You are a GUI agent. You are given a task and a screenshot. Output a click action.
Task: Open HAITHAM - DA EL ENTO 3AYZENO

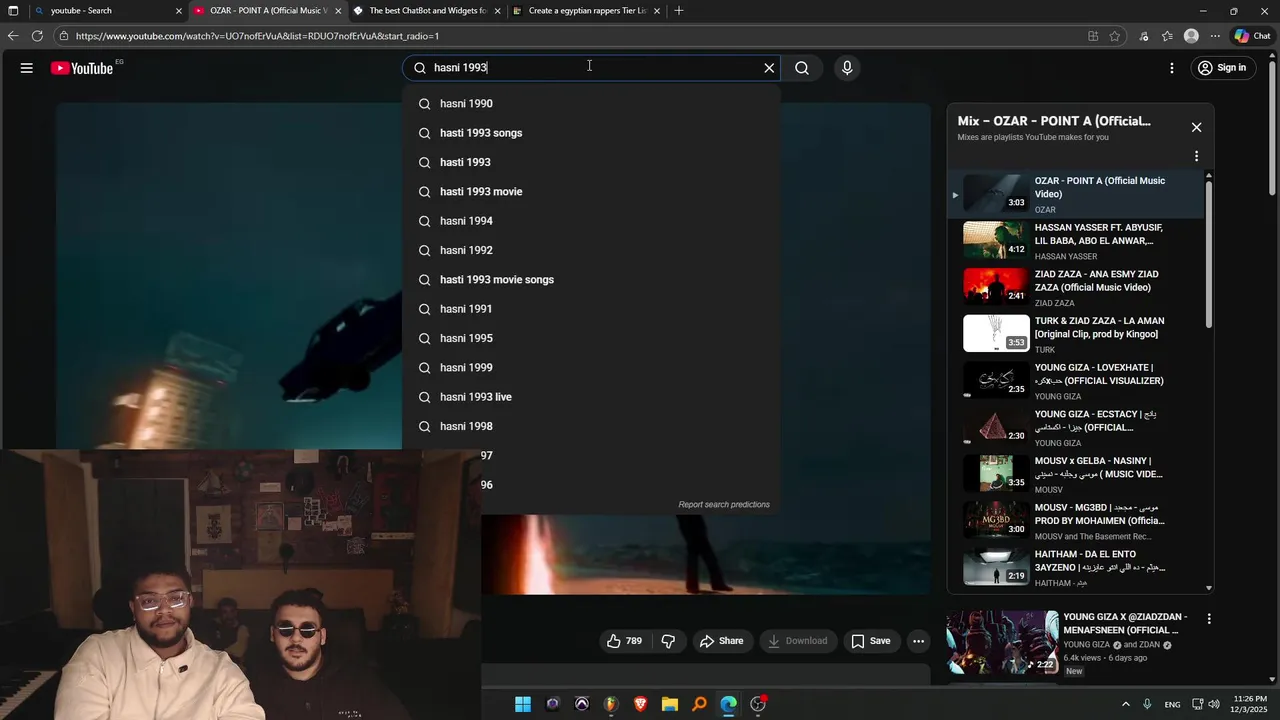tap(1078, 568)
